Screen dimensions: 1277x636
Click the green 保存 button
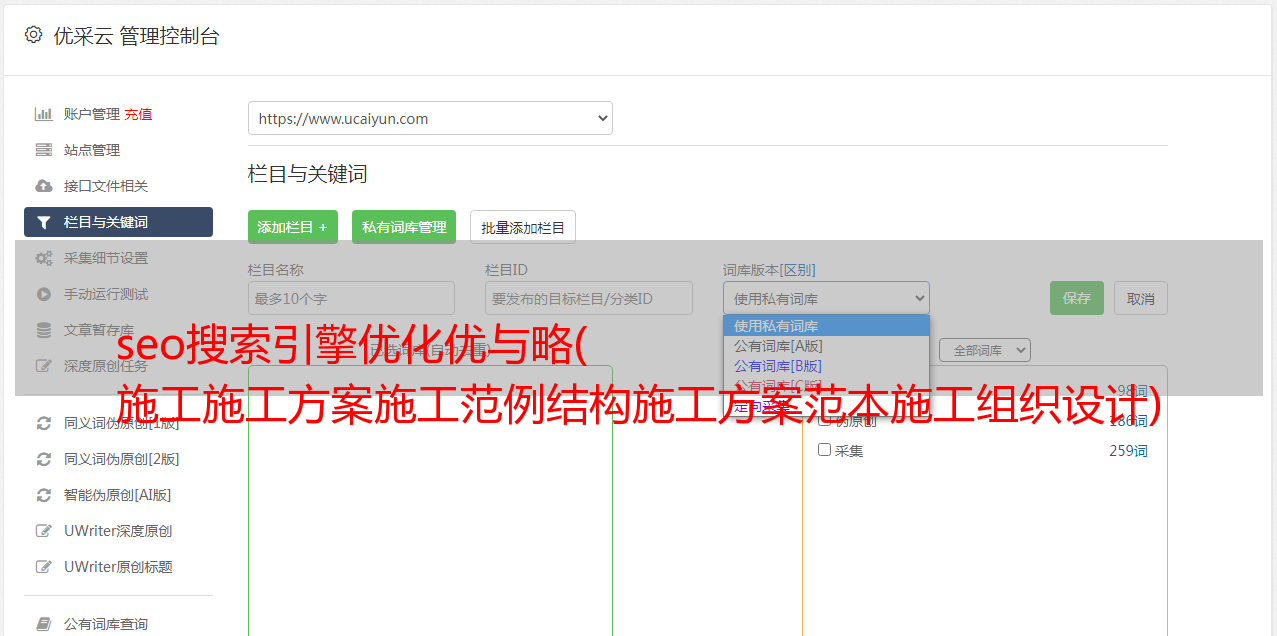coord(1077,298)
